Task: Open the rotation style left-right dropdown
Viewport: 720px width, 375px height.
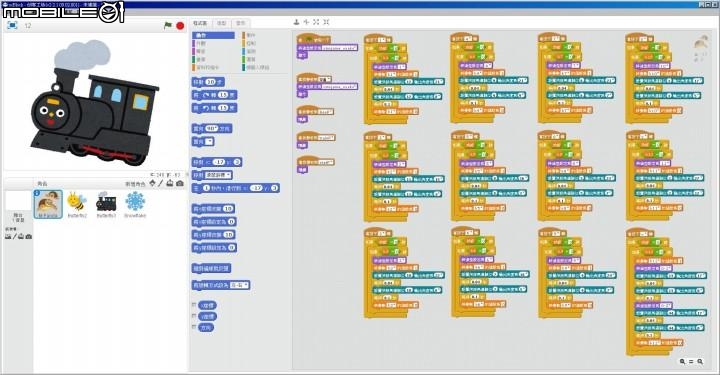Action: pos(240,285)
